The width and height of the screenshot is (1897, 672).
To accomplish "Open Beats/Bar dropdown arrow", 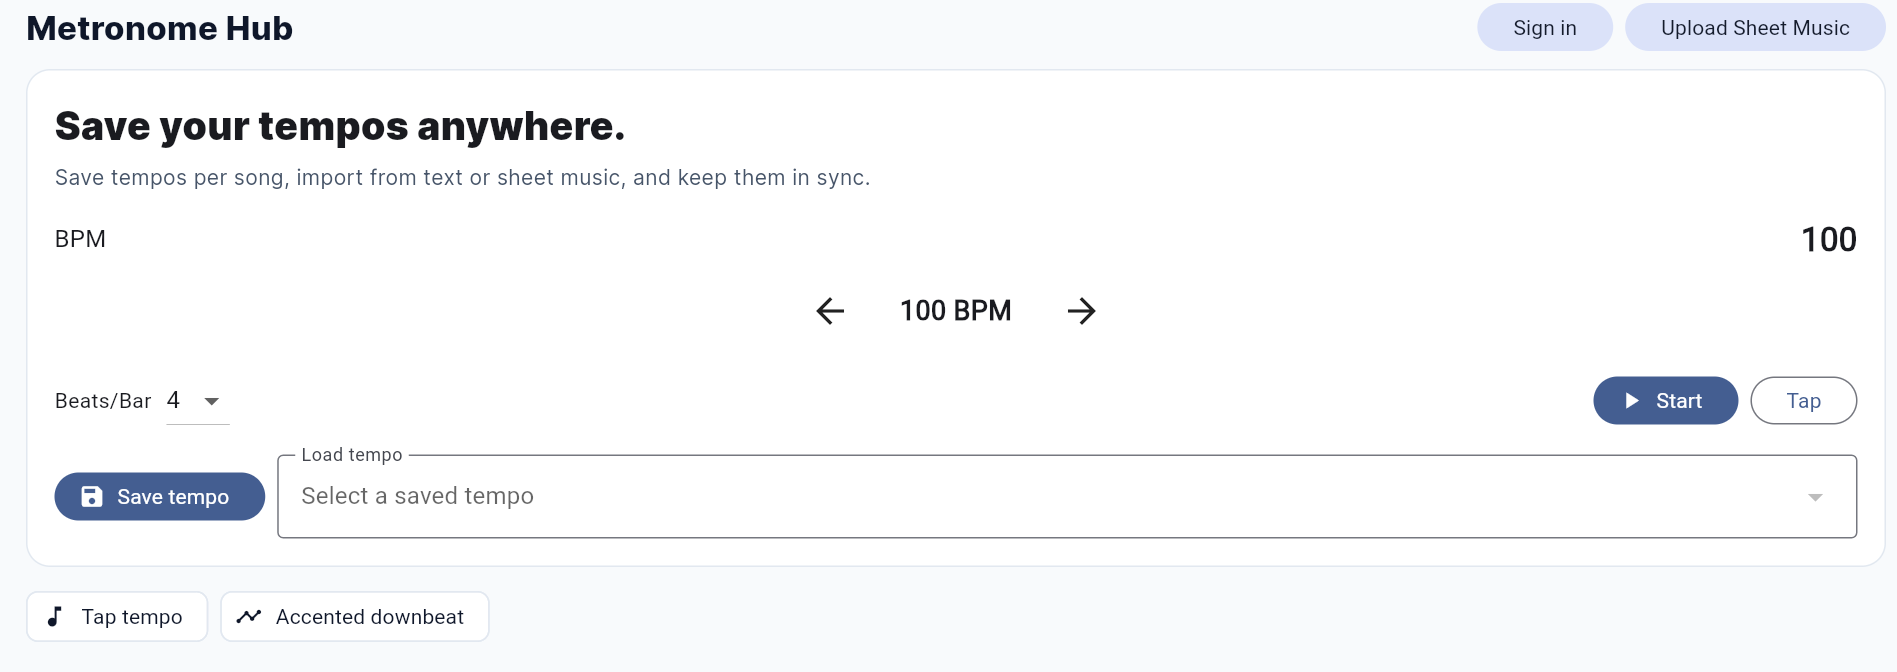I will 212,401.
